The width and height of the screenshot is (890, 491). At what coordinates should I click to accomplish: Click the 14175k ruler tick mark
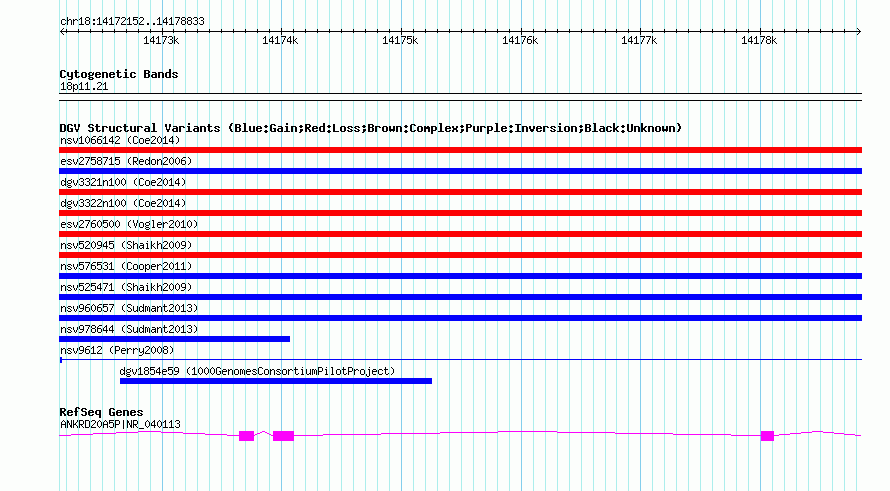coord(401,32)
